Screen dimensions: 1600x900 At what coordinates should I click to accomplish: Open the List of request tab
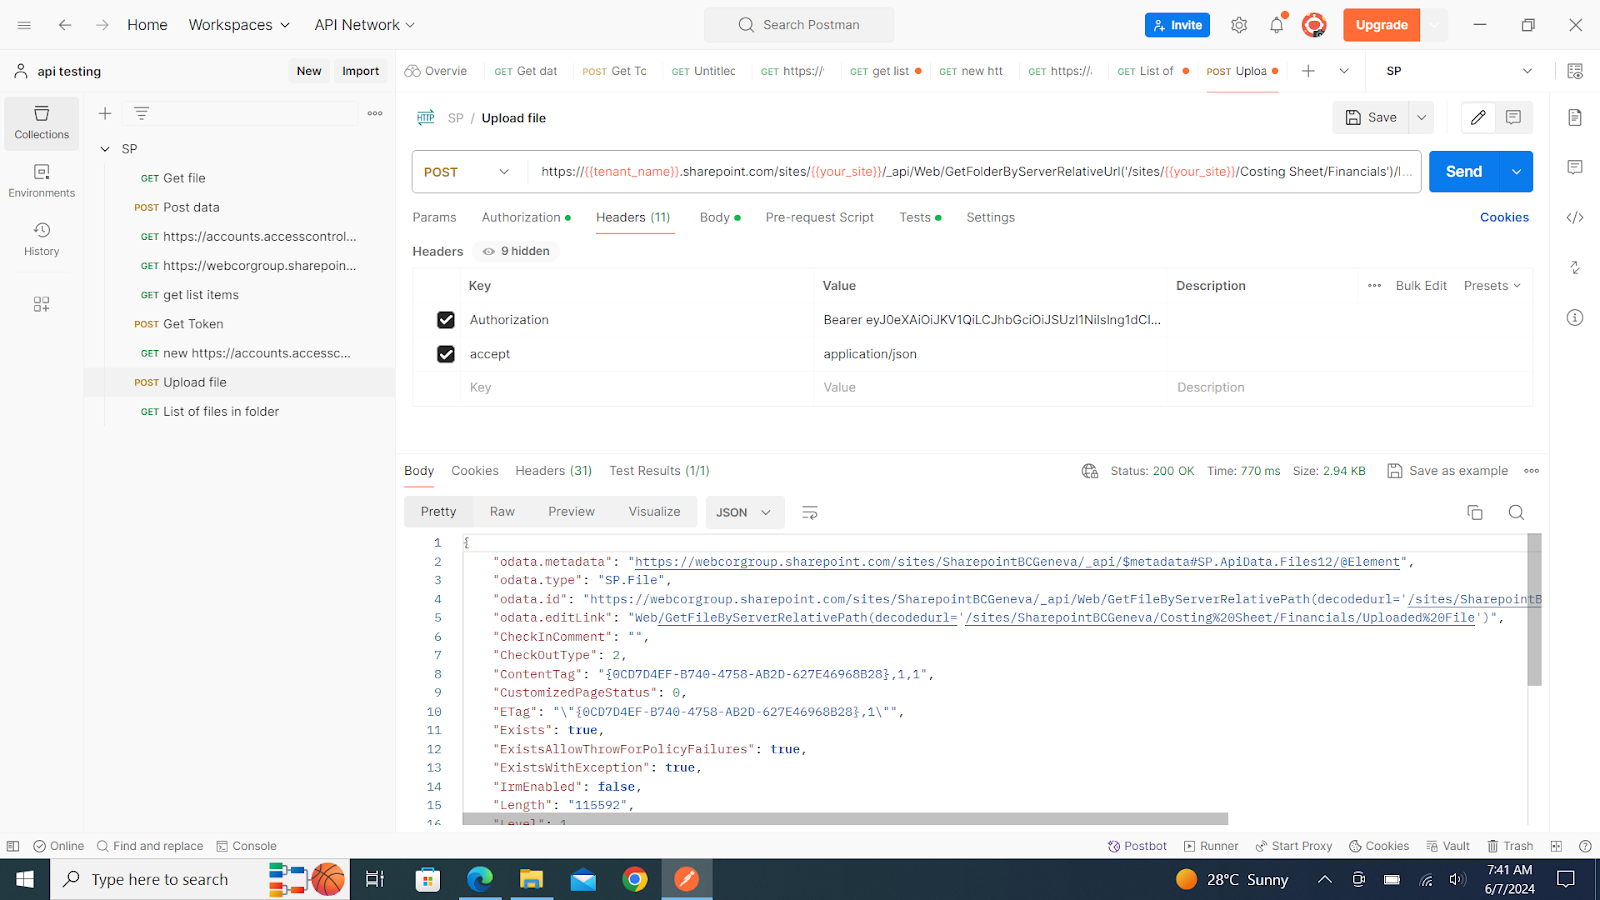coord(1152,71)
